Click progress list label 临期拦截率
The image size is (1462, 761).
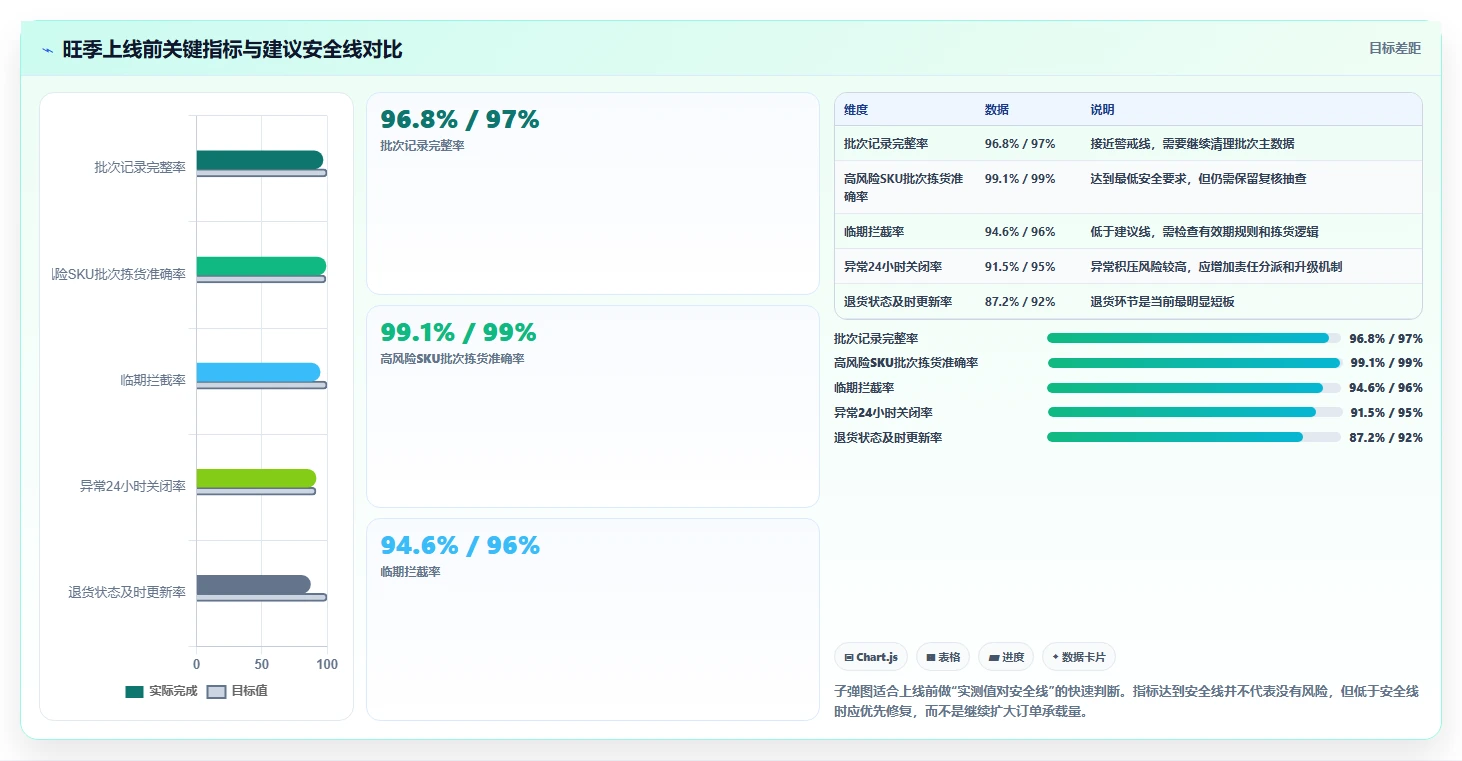click(x=864, y=388)
